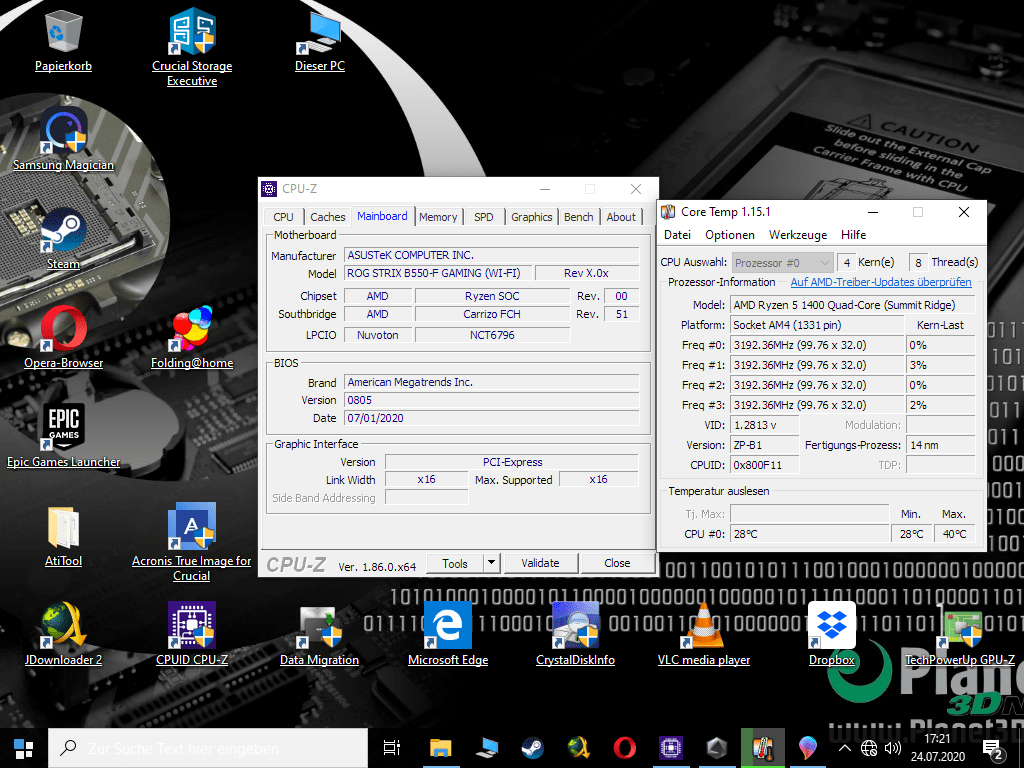This screenshot has width=1024, height=768.
Task: Launch Steam from the desktop icon
Action: [x=63, y=240]
